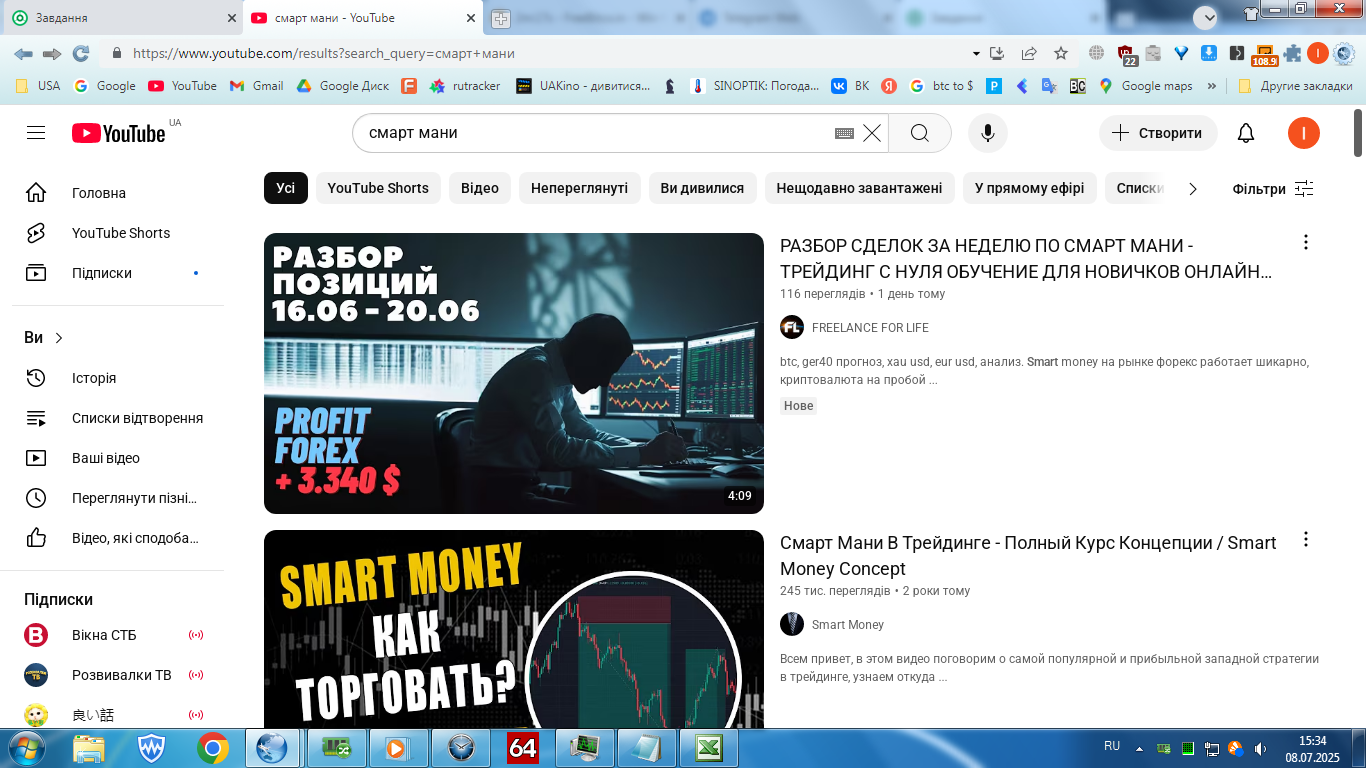The image size is (1366, 768).
Task: Open the on-screen keyboard icon in search box
Action: (x=844, y=133)
